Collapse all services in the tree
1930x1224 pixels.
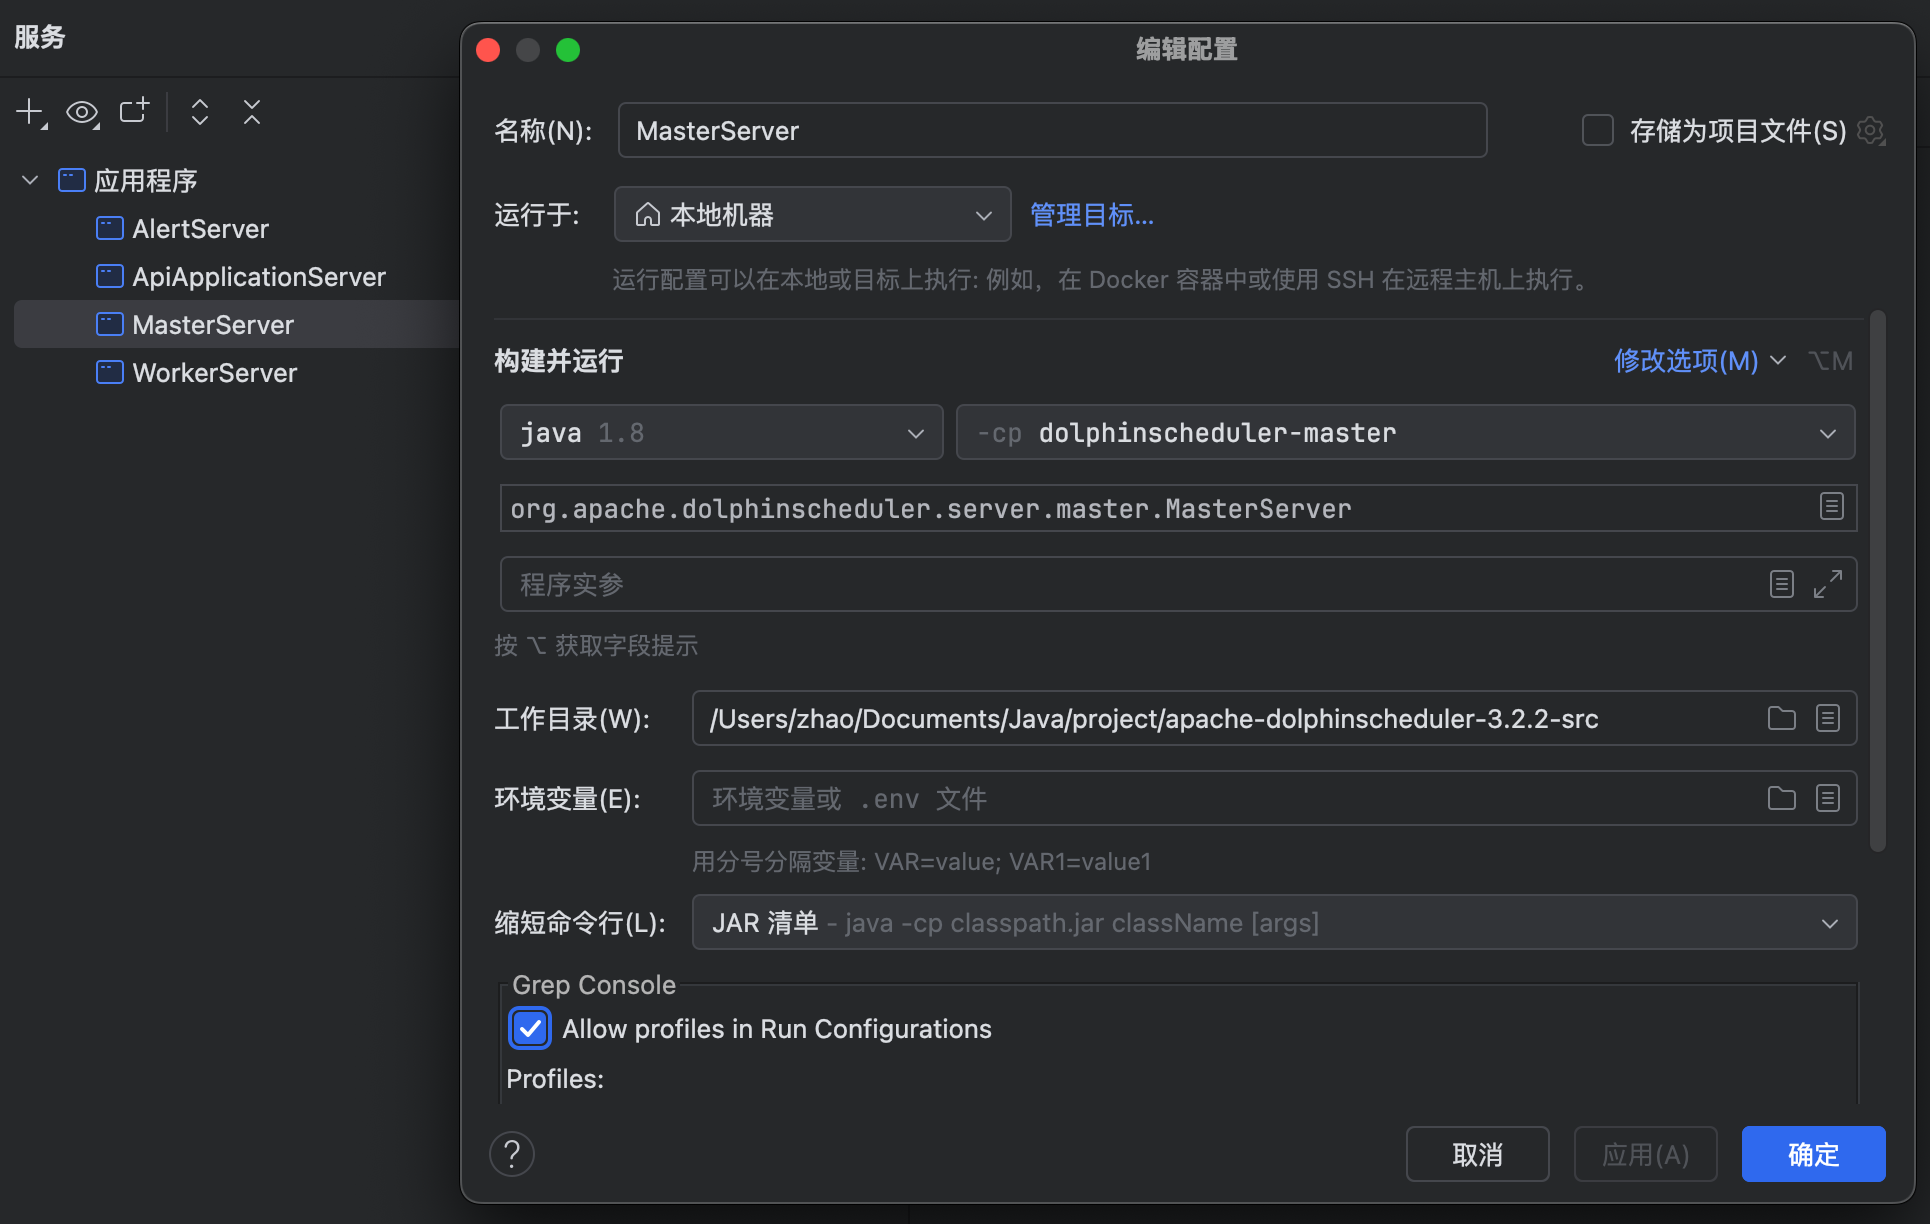pos(252,112)
